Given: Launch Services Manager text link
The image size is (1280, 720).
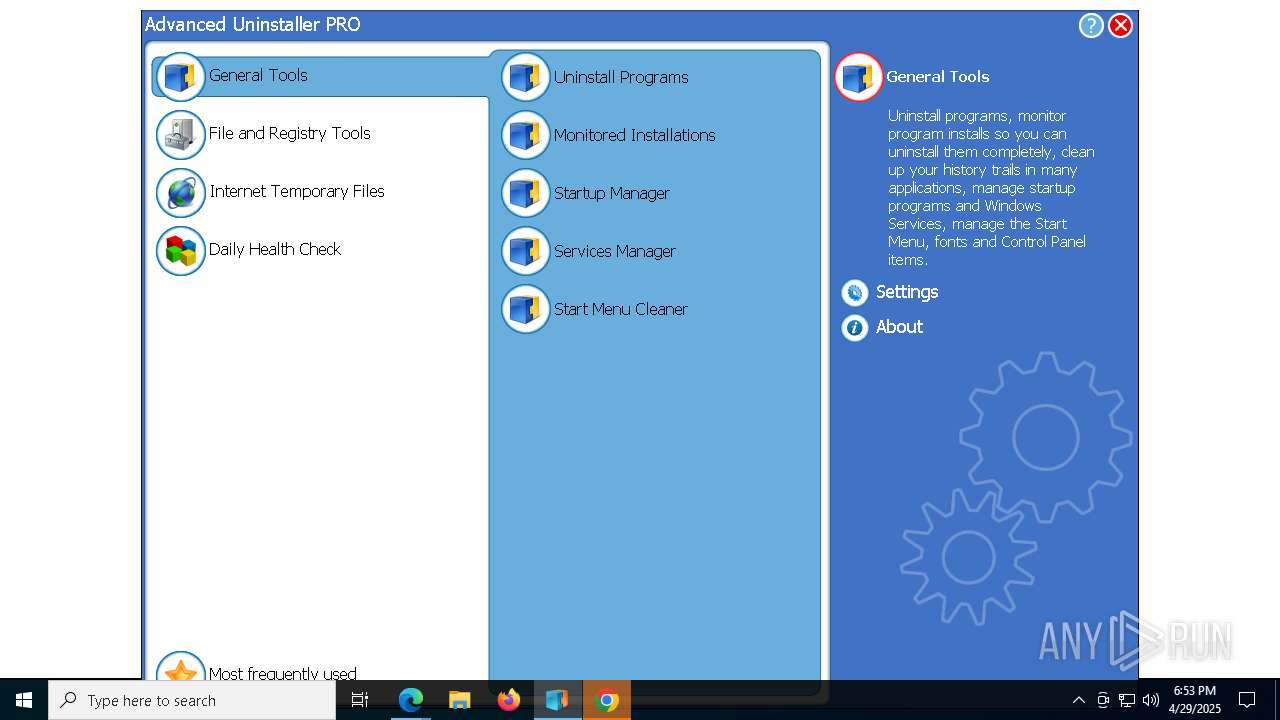Looking at the screenshot, I should (615, 251).
